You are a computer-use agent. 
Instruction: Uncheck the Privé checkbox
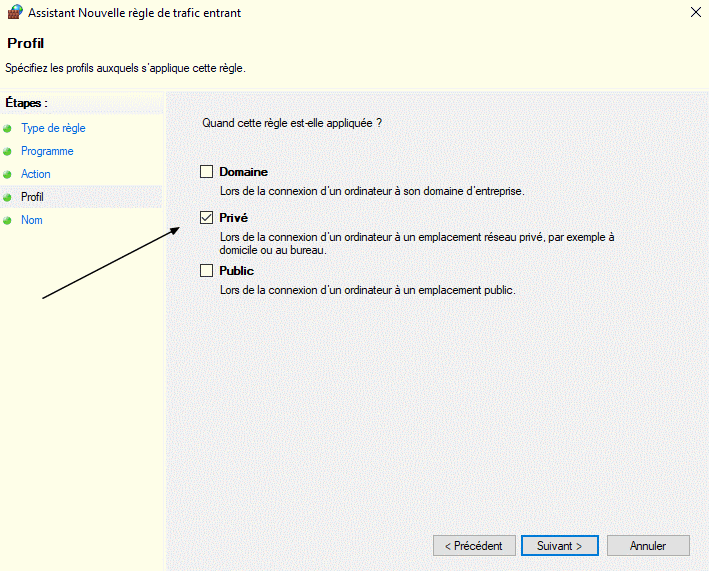(x=207, y=217)
